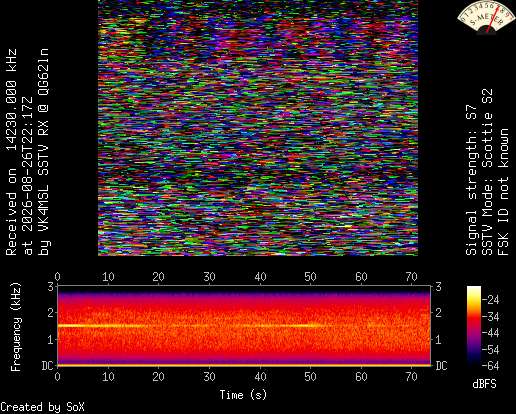This screenshot has width=516, height=414.
Task: Click the 'SSTV Mode: Scottie S2' label
Action: (487, 172)
